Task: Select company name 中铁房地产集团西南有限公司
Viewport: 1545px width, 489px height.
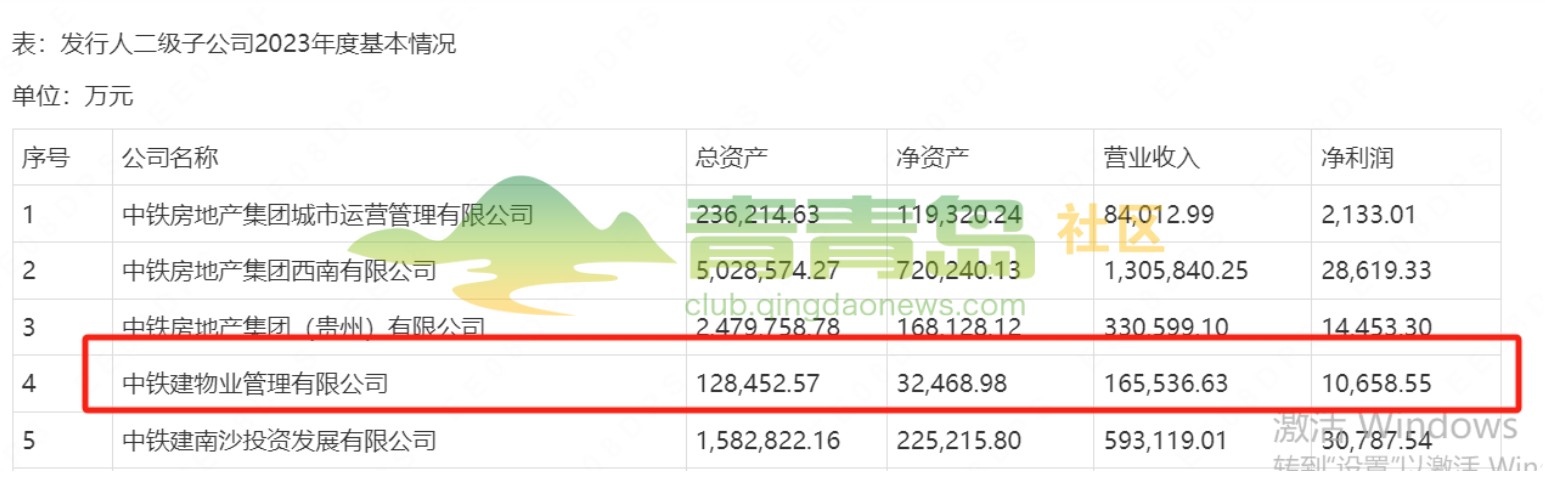Action: tap(279, 270)
